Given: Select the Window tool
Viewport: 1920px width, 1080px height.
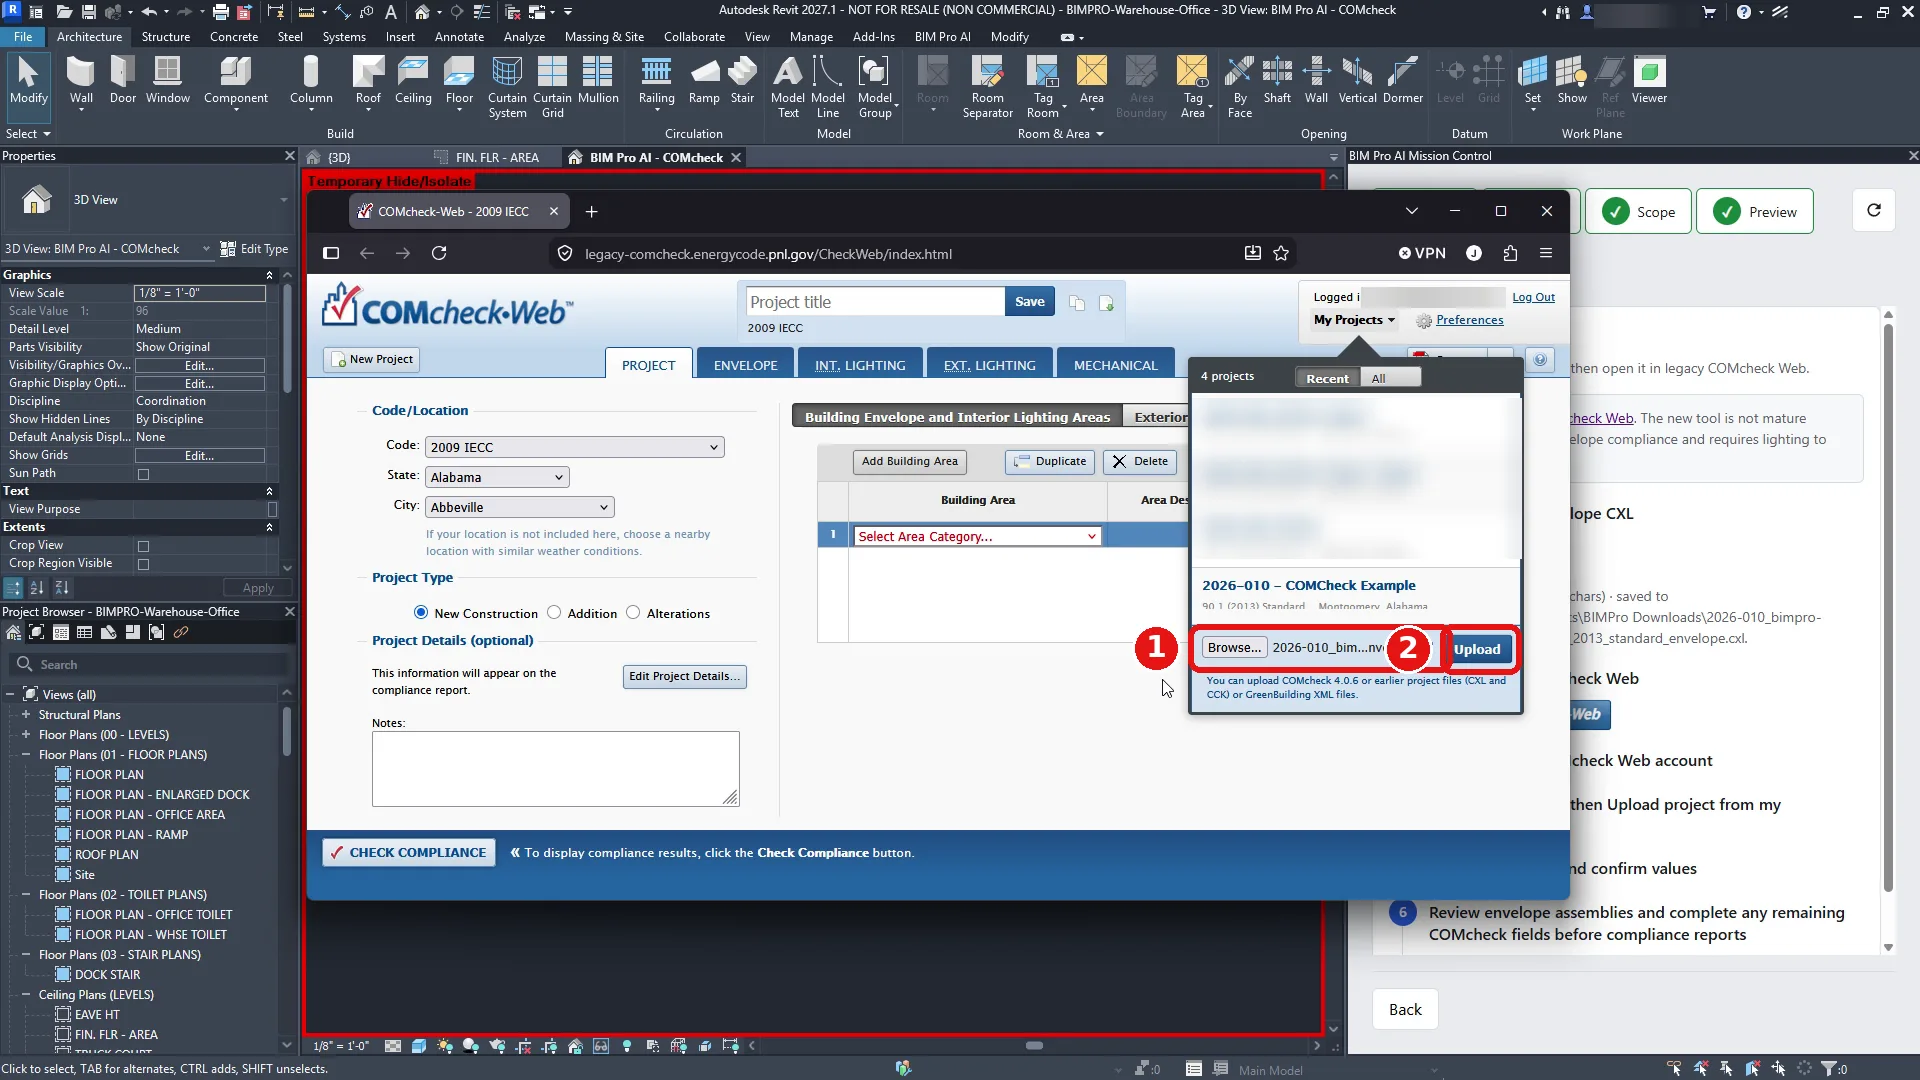Looking at the screenshot, I should (167, 80).
